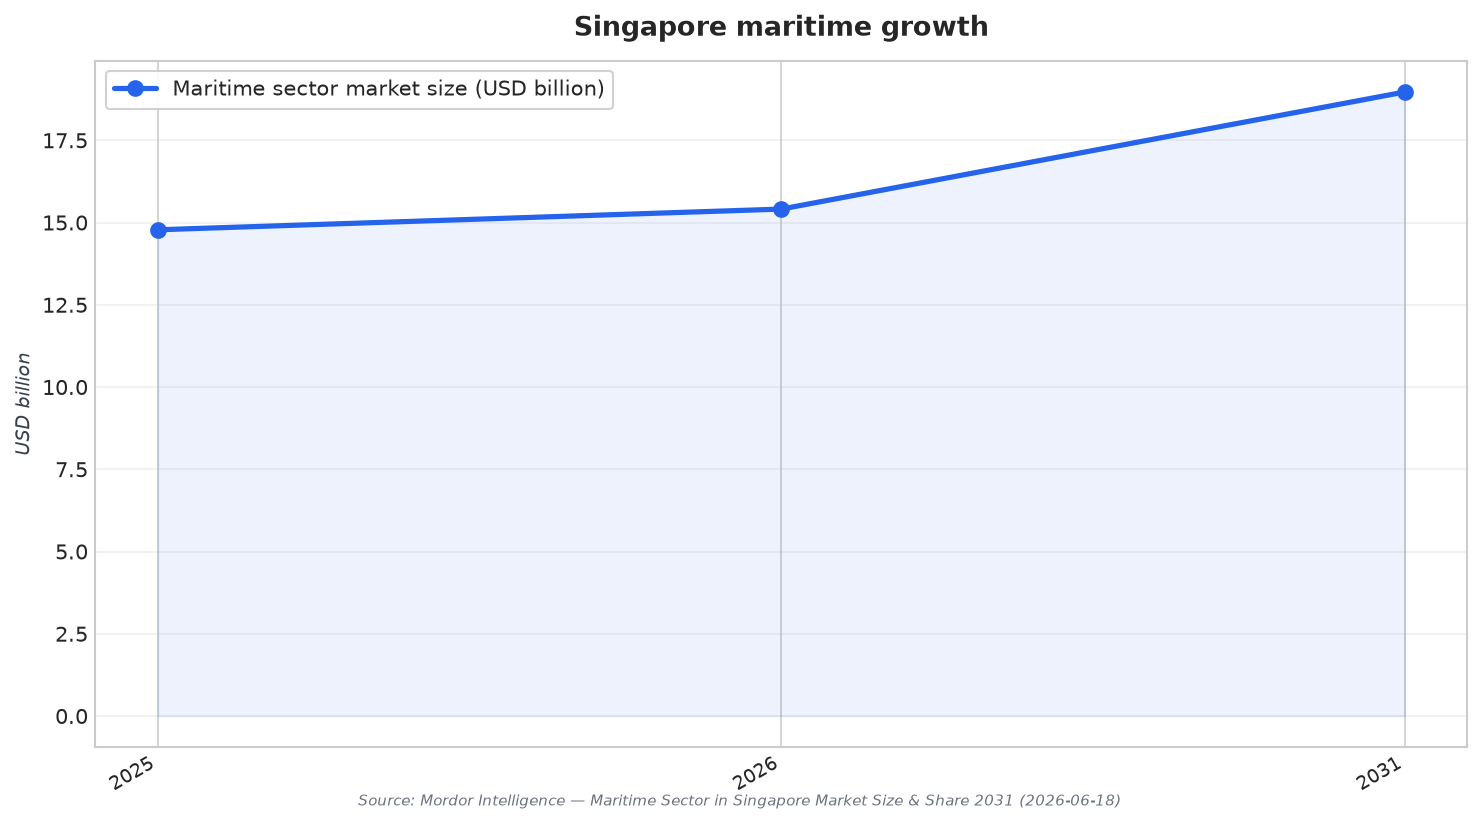Click the "5.0" y-axis tick label
The height and width of the screenshot is (824, 1482).
[x=70, y=552]
